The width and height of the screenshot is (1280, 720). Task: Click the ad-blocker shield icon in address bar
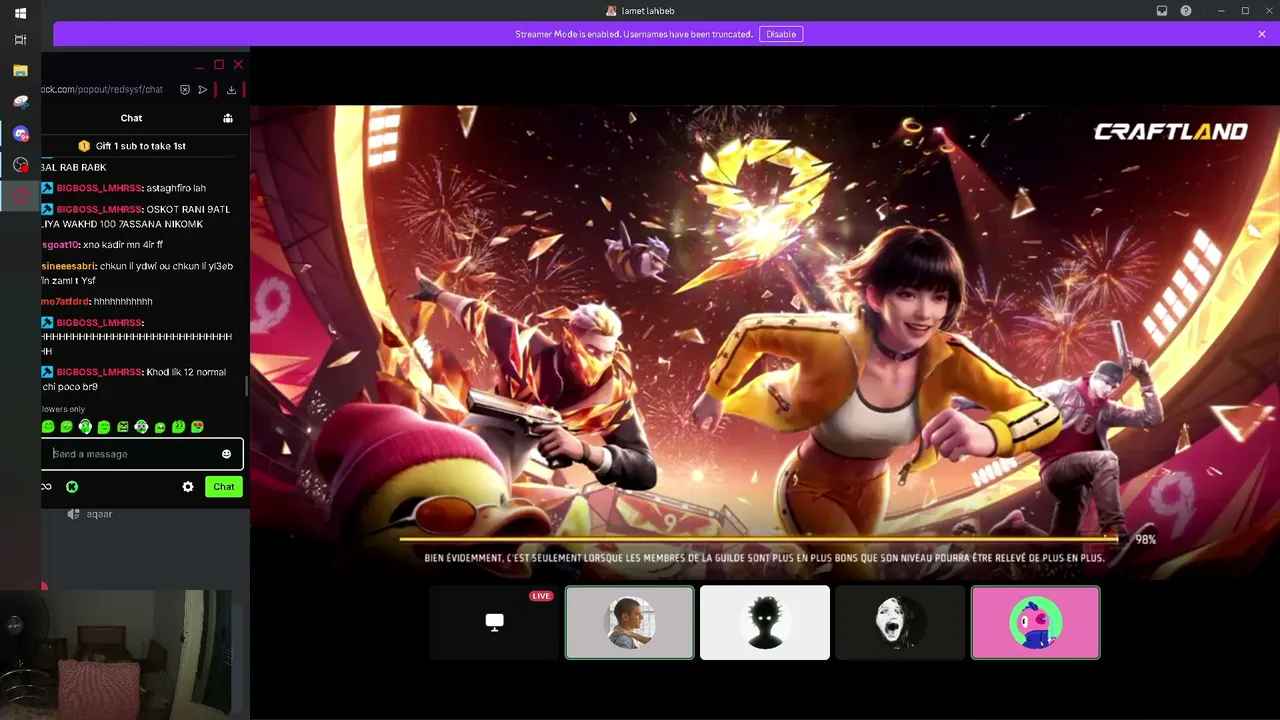(185, 90)
